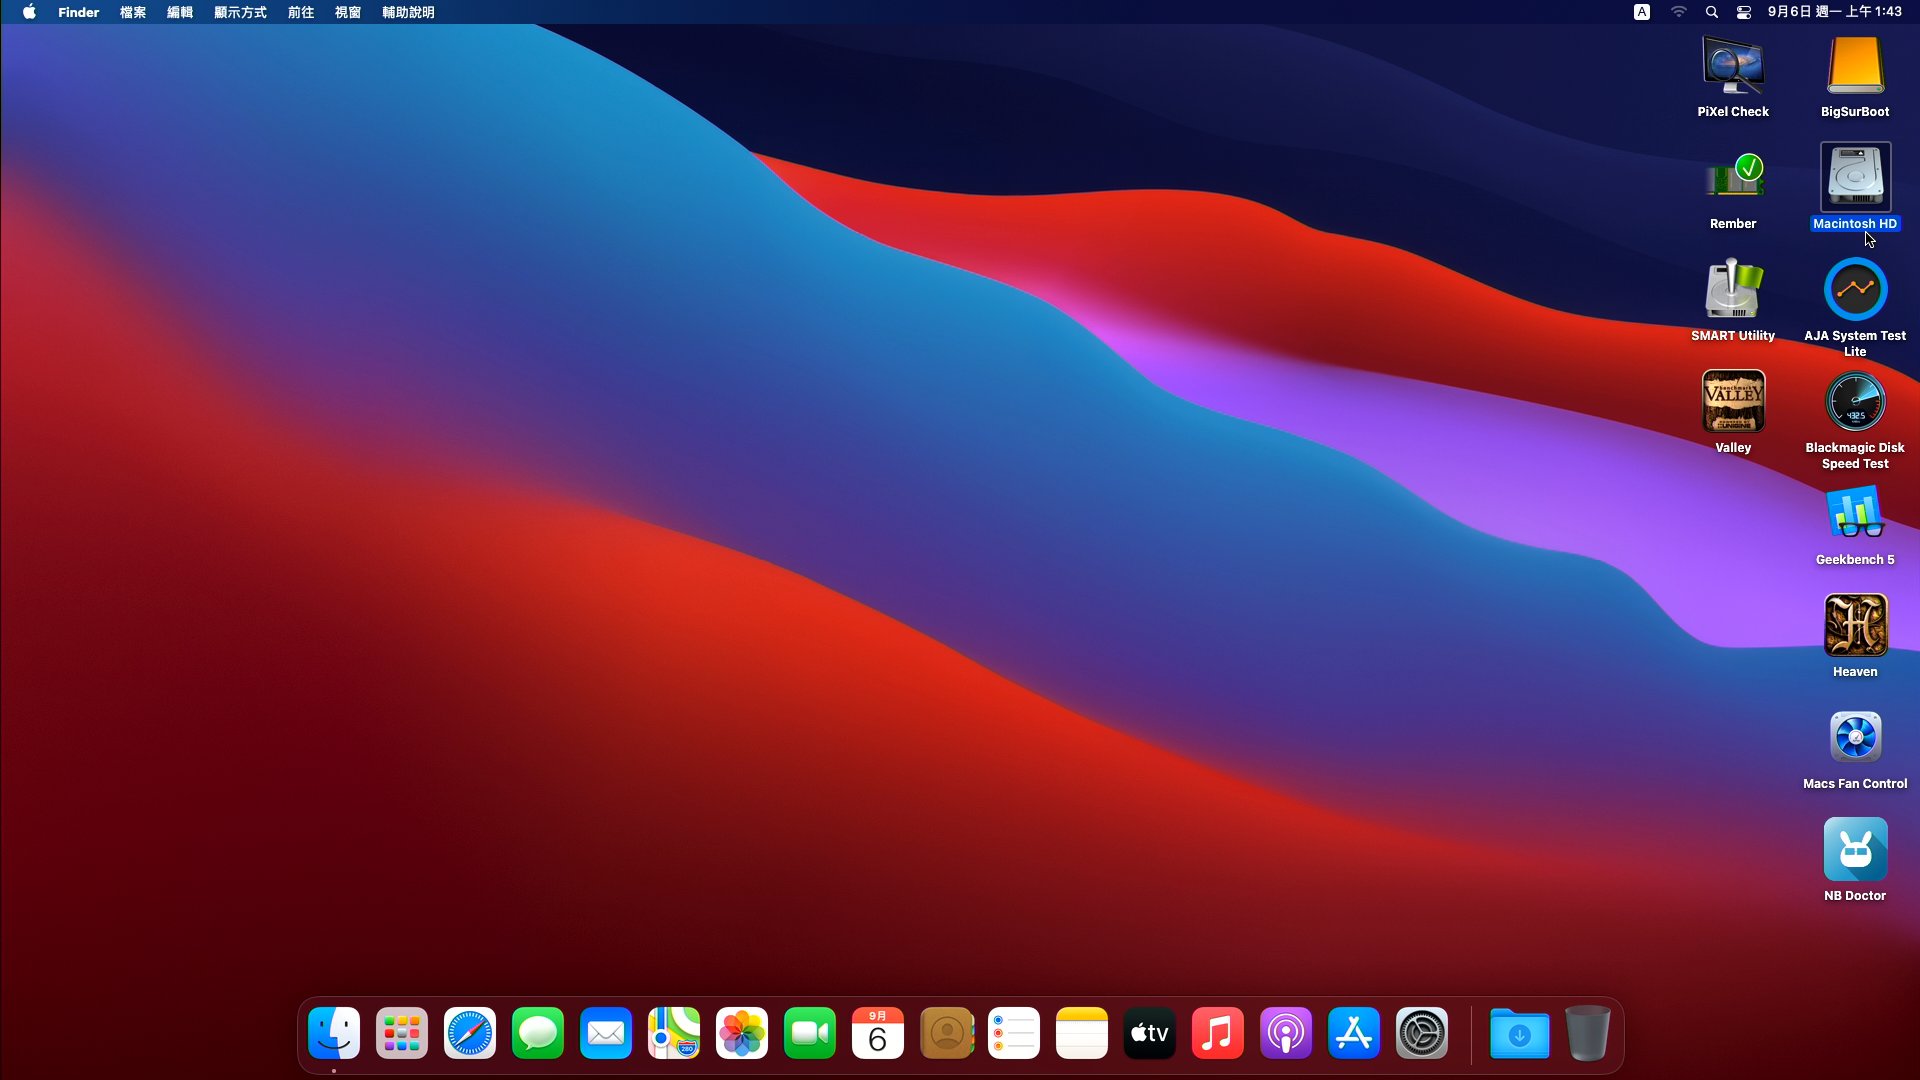
Task: Open System Preferences from the dock
Action: tap(1421, 1033)
